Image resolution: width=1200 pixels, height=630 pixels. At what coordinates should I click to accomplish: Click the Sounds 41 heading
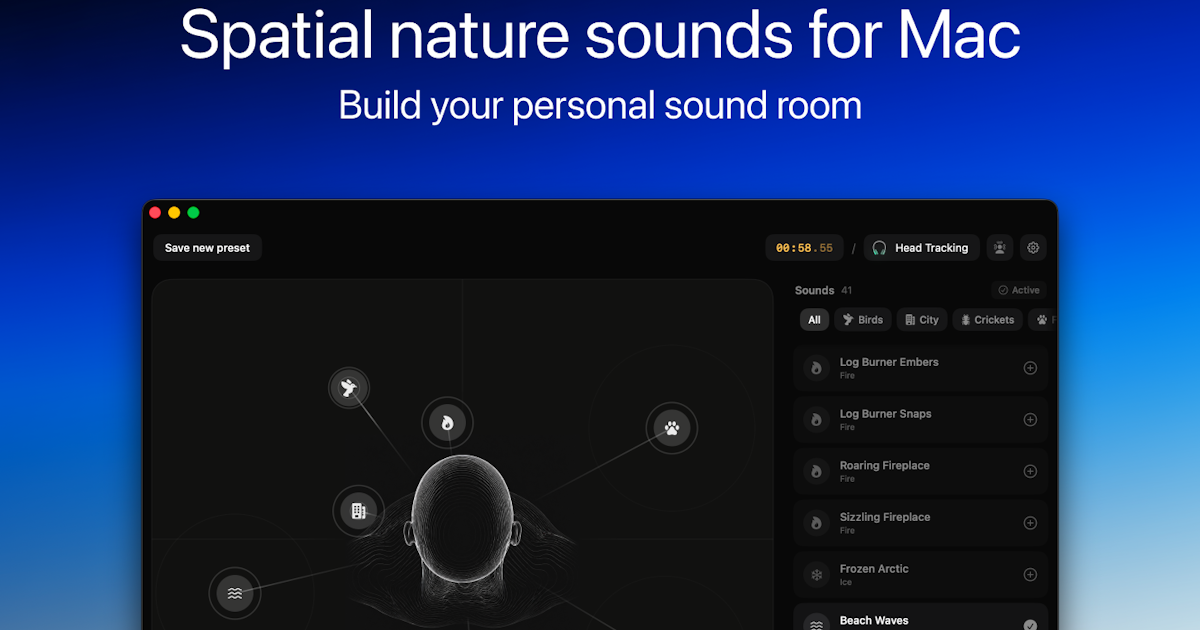click(x=823, y=290)
